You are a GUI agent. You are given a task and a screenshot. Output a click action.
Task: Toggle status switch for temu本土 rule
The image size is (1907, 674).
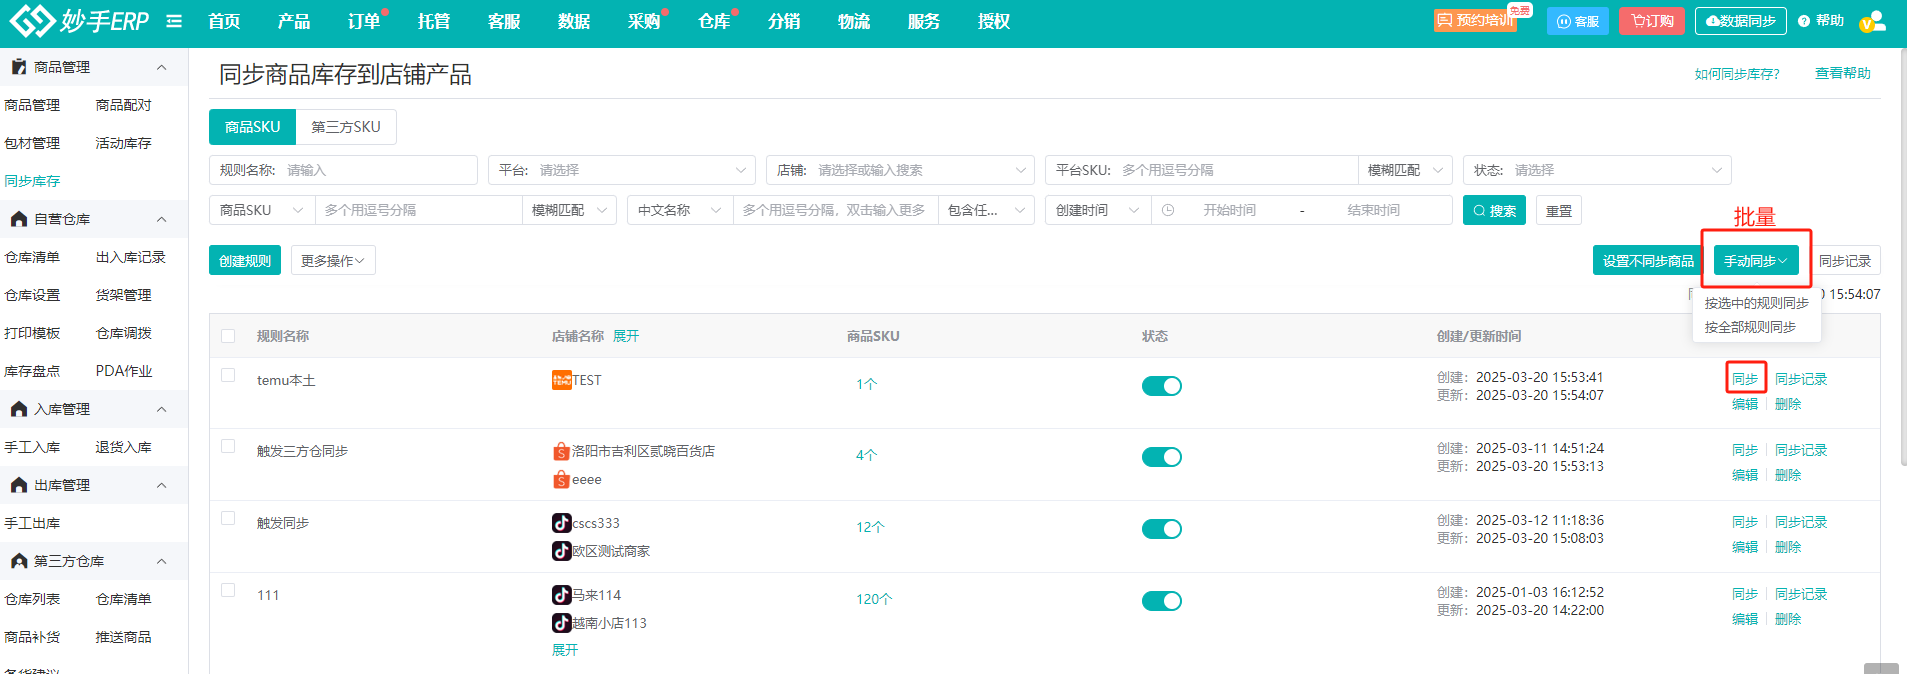point(1162,386)
